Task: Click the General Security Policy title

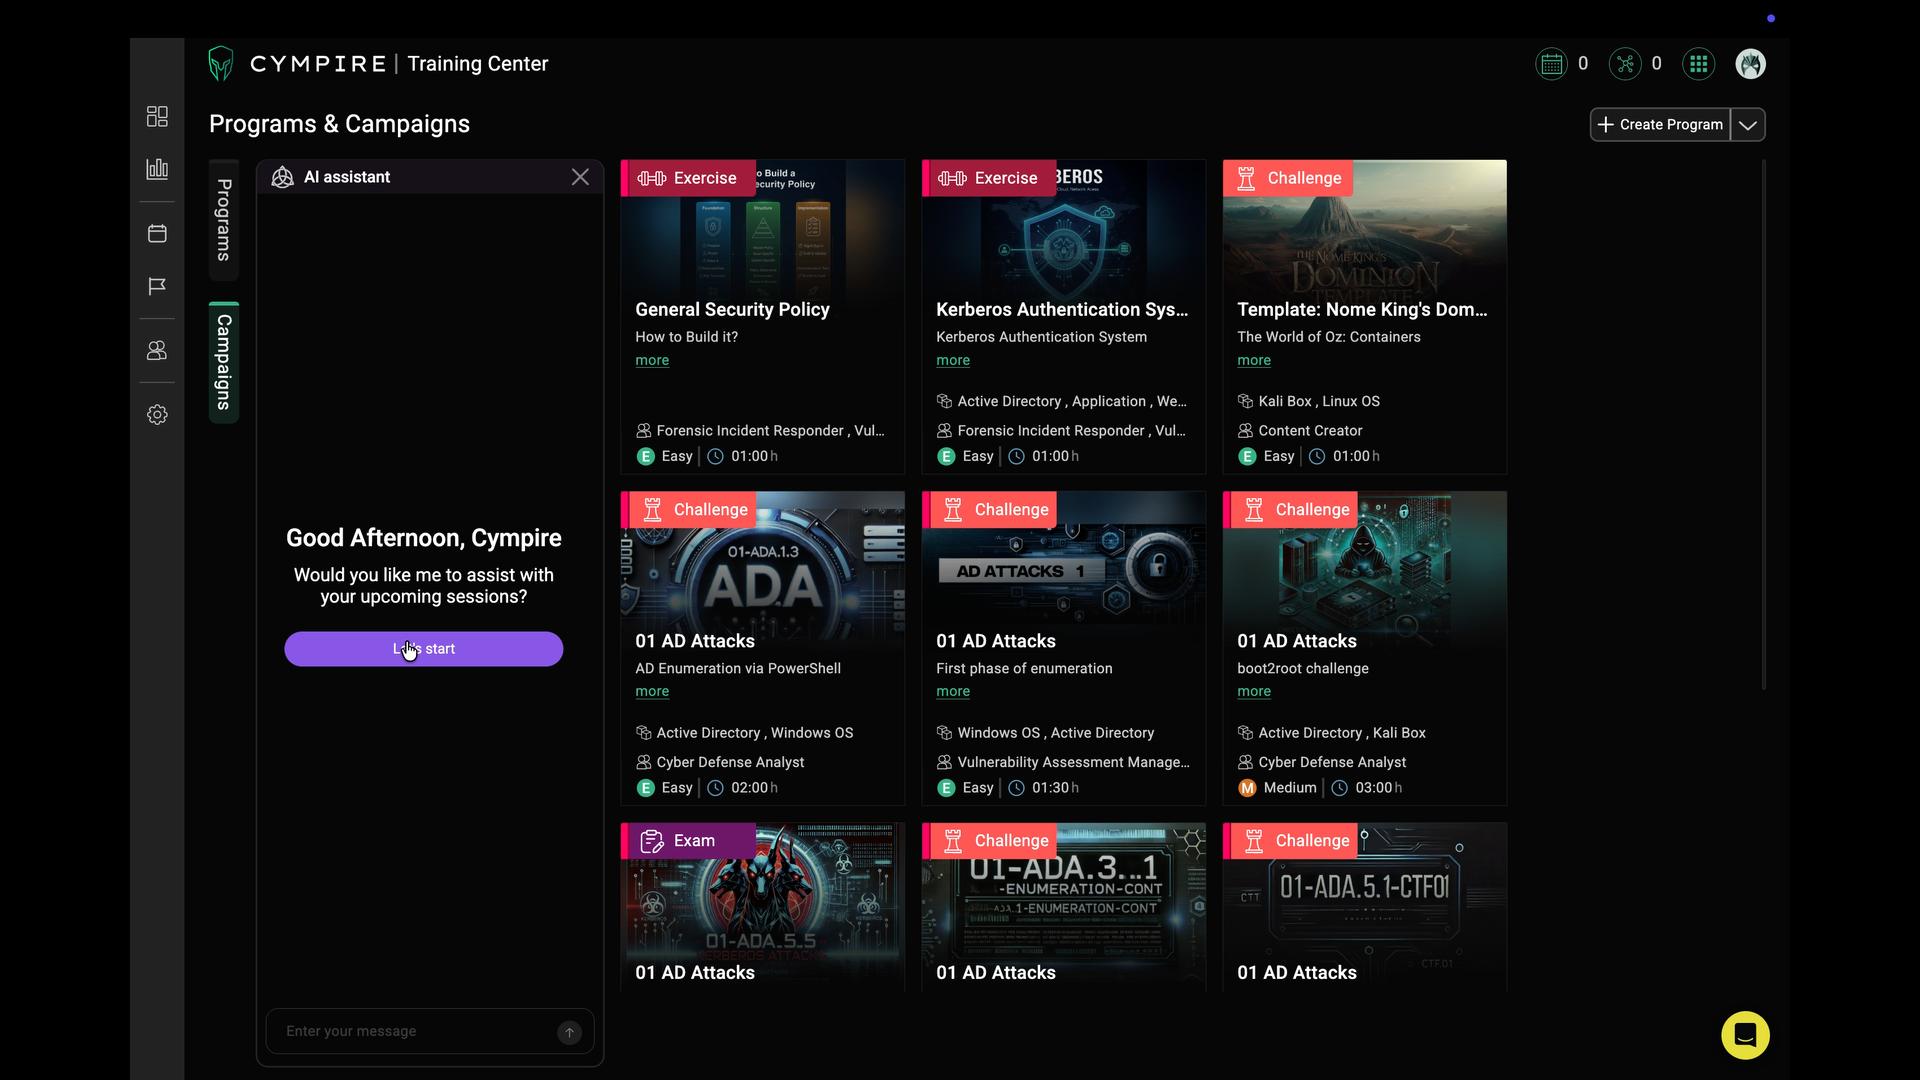Action: tap(732, 310)
